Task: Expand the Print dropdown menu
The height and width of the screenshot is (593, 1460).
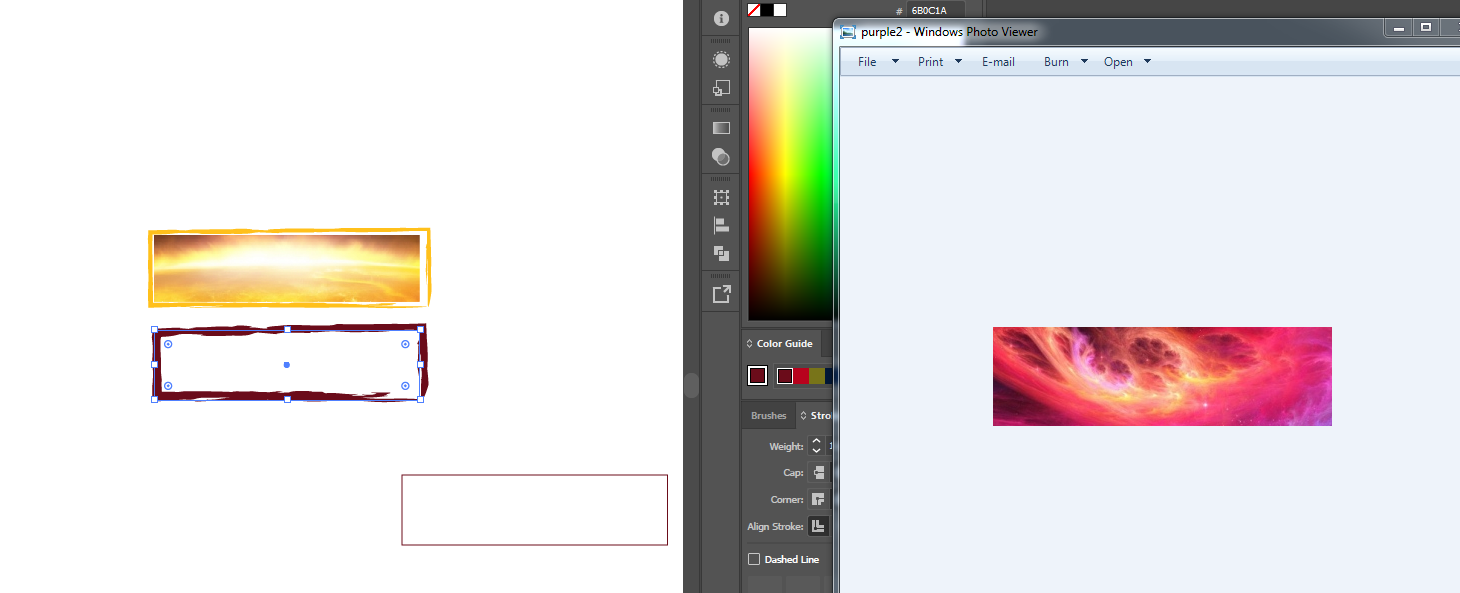Action: tap(958, 62)
